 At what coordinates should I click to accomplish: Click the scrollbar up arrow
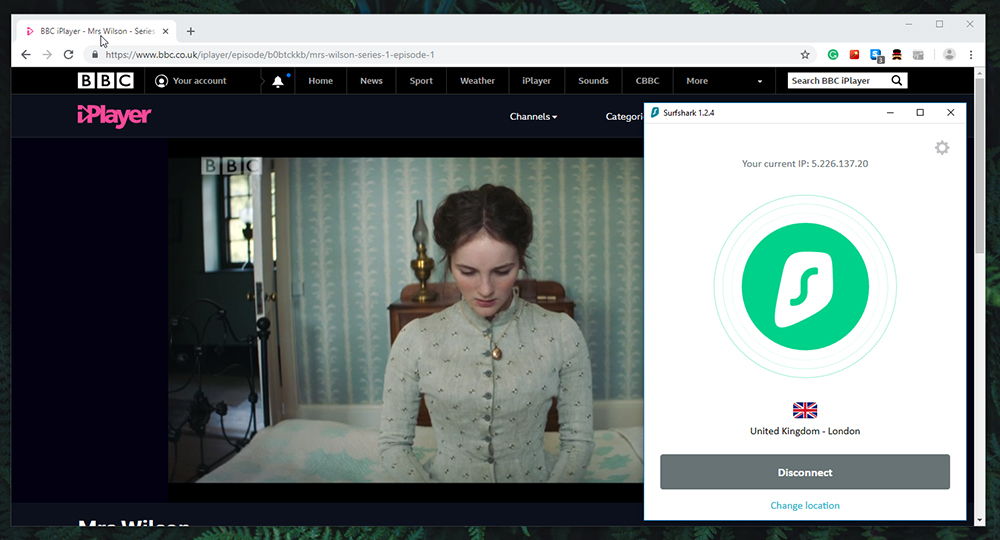(980, 73)
